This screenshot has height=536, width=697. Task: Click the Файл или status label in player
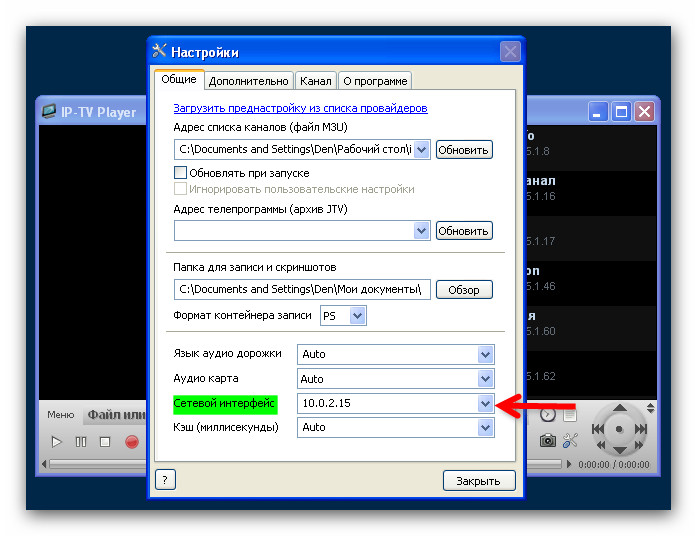pos(116,415)
